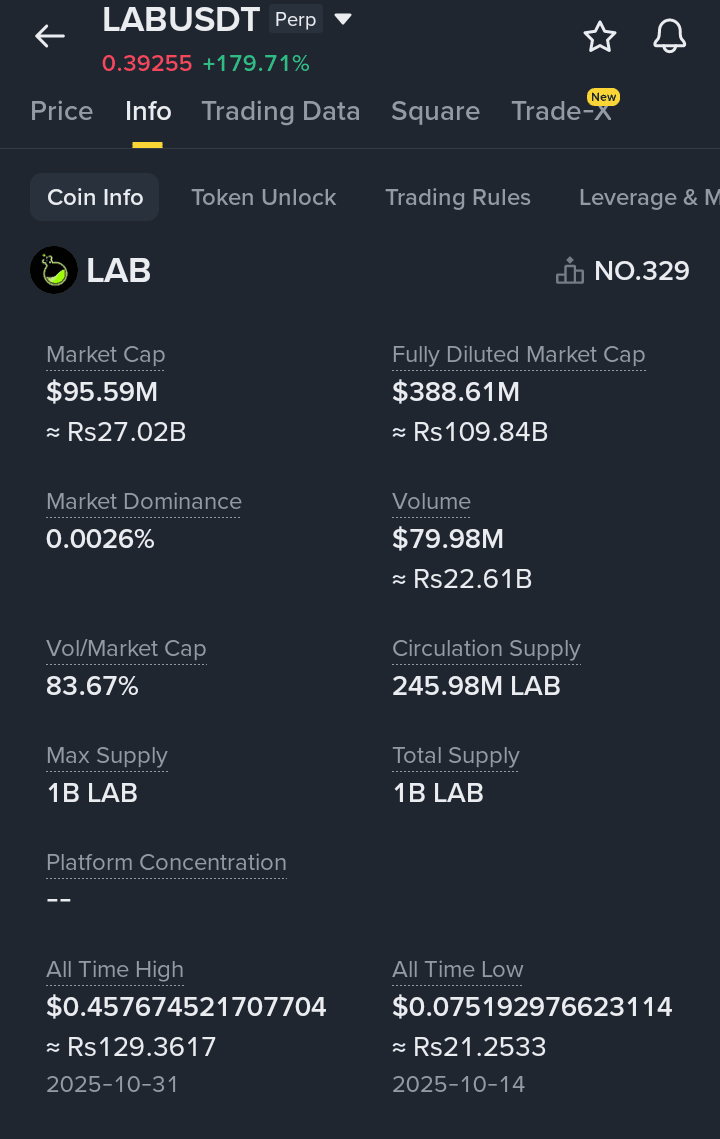The width and height of the screenshot is (720, 1139).
Task: Open the NO.329 ranking icon
Action: tap(569, 271)
